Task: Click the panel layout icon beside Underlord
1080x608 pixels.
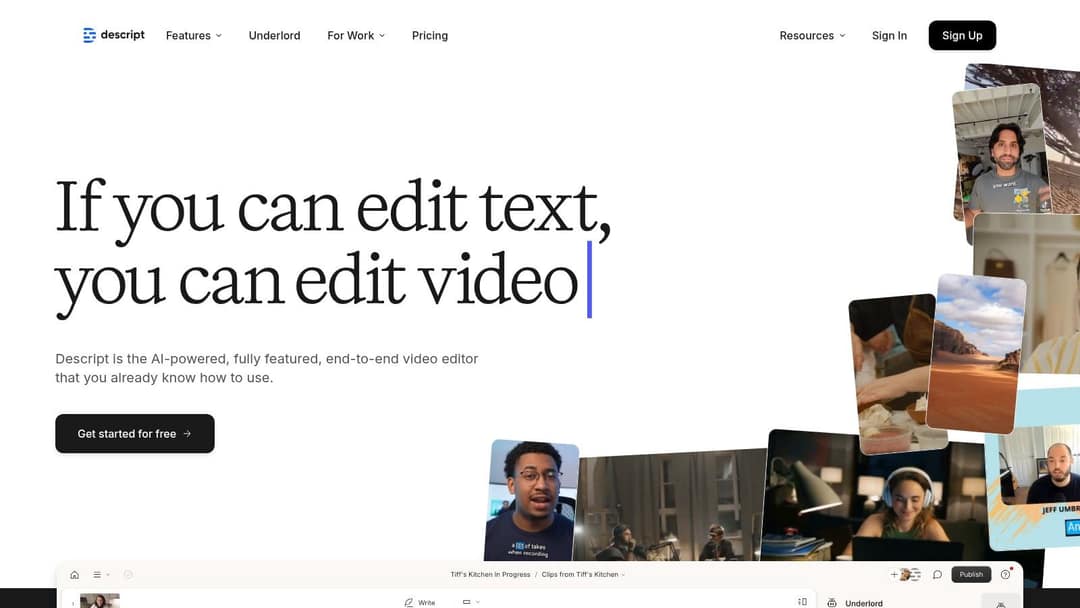Action: (x=802, y=602)
